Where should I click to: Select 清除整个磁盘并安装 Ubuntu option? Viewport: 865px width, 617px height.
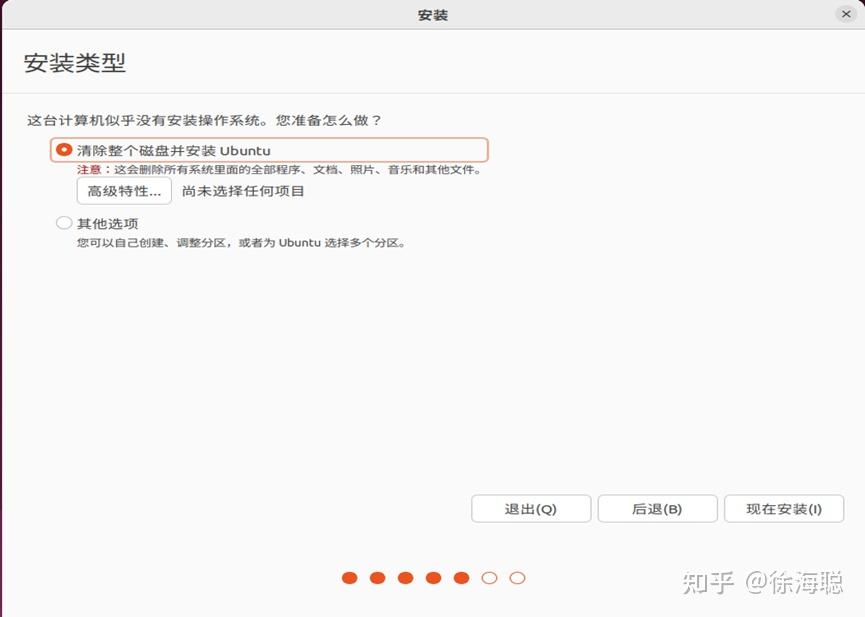[x=62, y=147]
